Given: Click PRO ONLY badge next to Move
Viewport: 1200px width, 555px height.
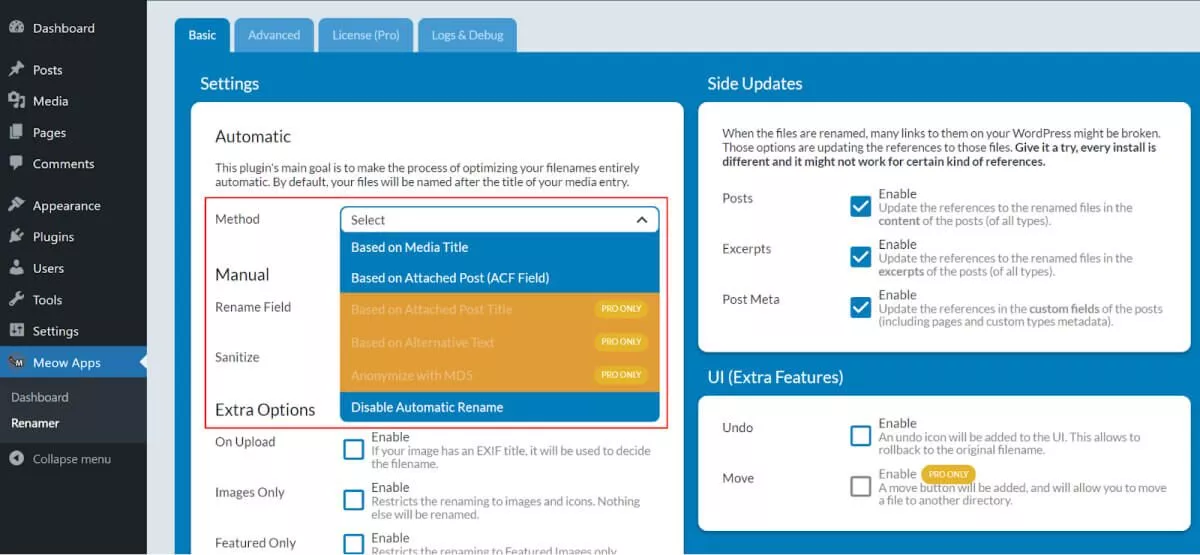Looking at the screenshot, I should click(948, 474).
